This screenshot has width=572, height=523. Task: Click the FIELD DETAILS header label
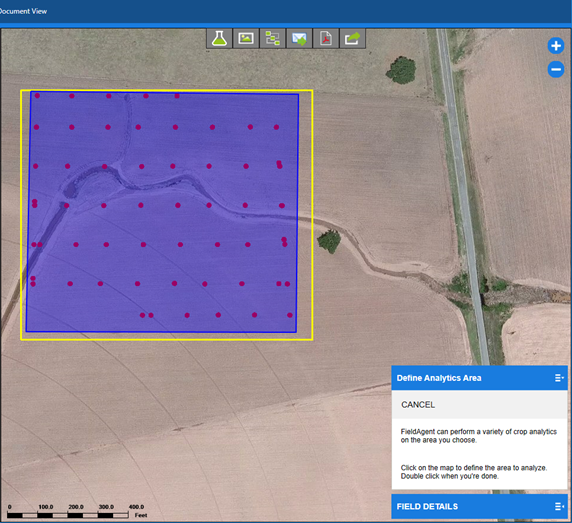click(x=427, y=506)
